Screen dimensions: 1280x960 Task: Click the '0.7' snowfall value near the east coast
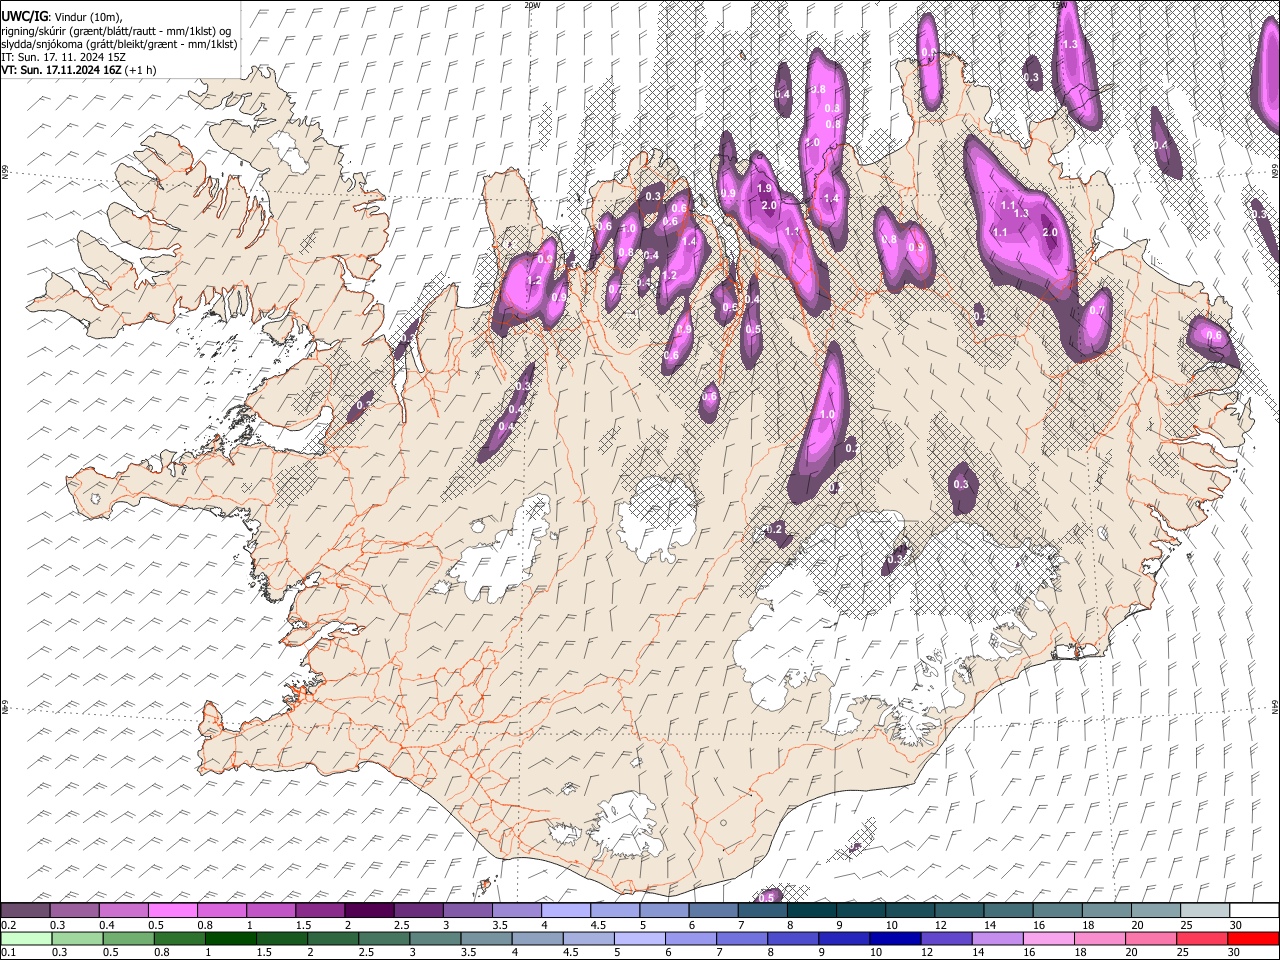1097,311
